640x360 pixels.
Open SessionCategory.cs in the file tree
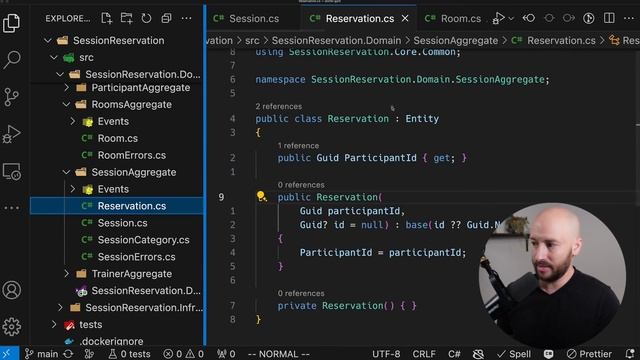click(143, 240)
